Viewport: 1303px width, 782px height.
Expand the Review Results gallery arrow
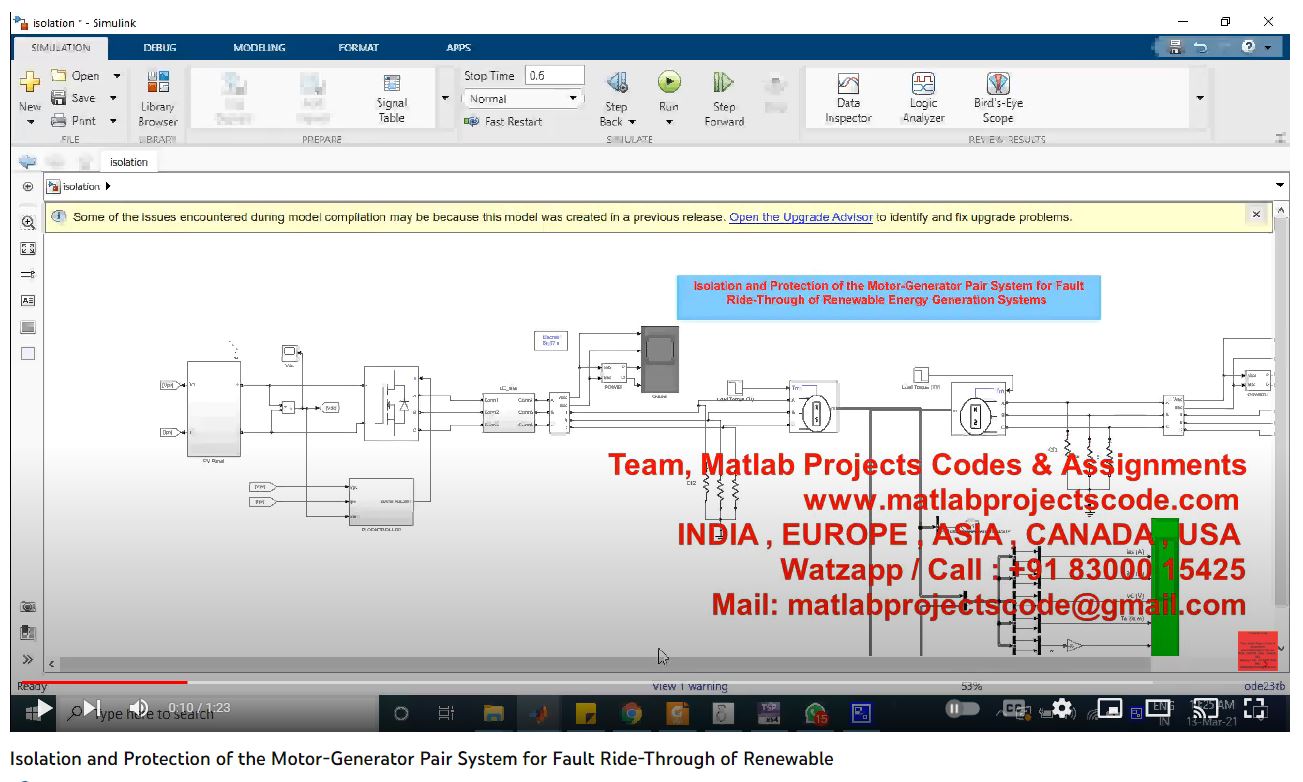coord(1200,98)
